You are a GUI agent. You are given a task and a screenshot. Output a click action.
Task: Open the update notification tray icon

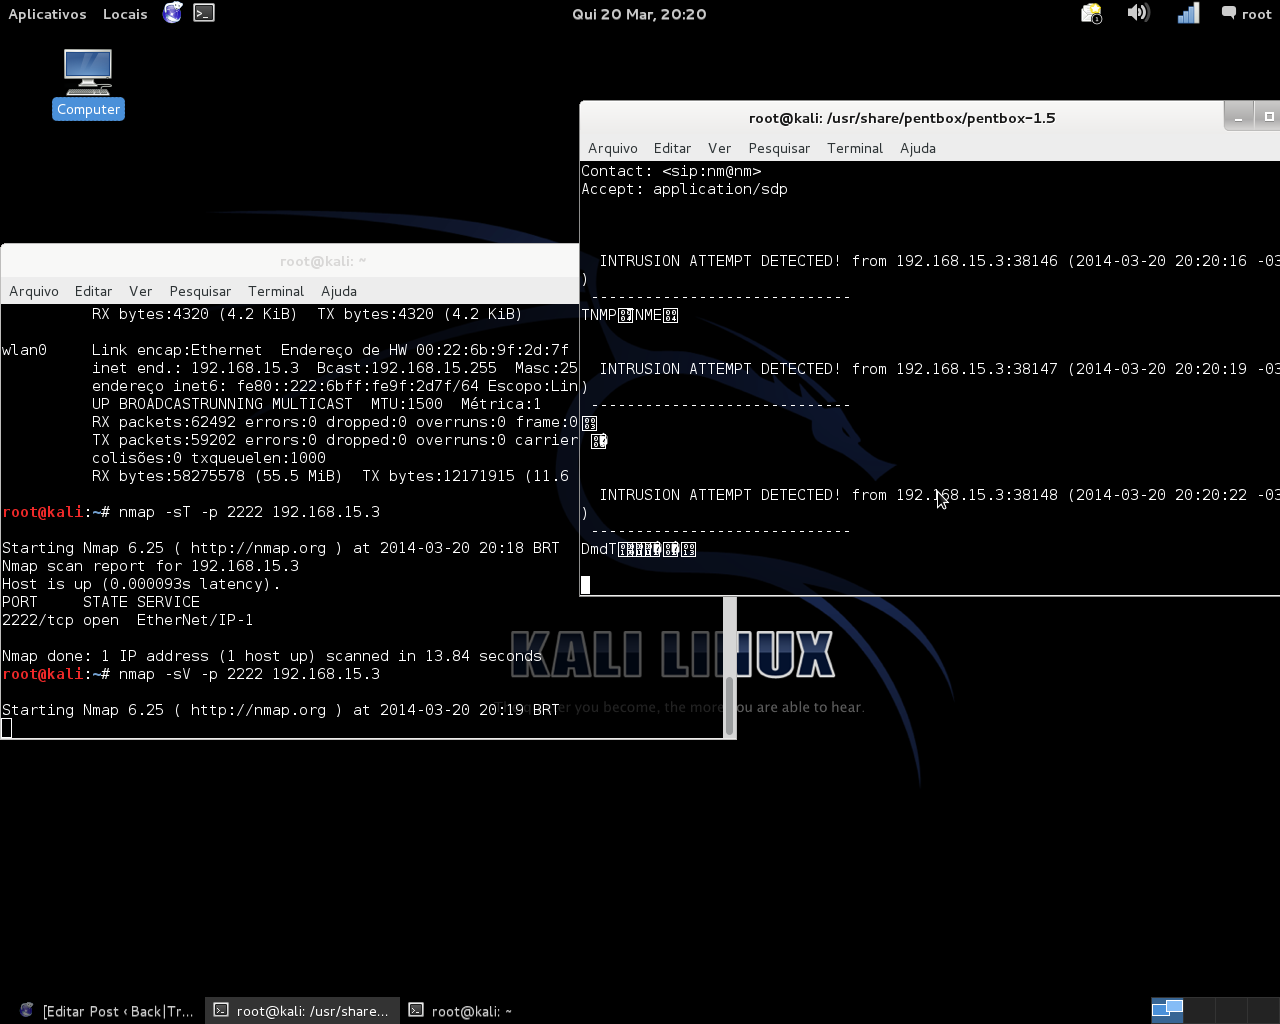[1091, 14]
